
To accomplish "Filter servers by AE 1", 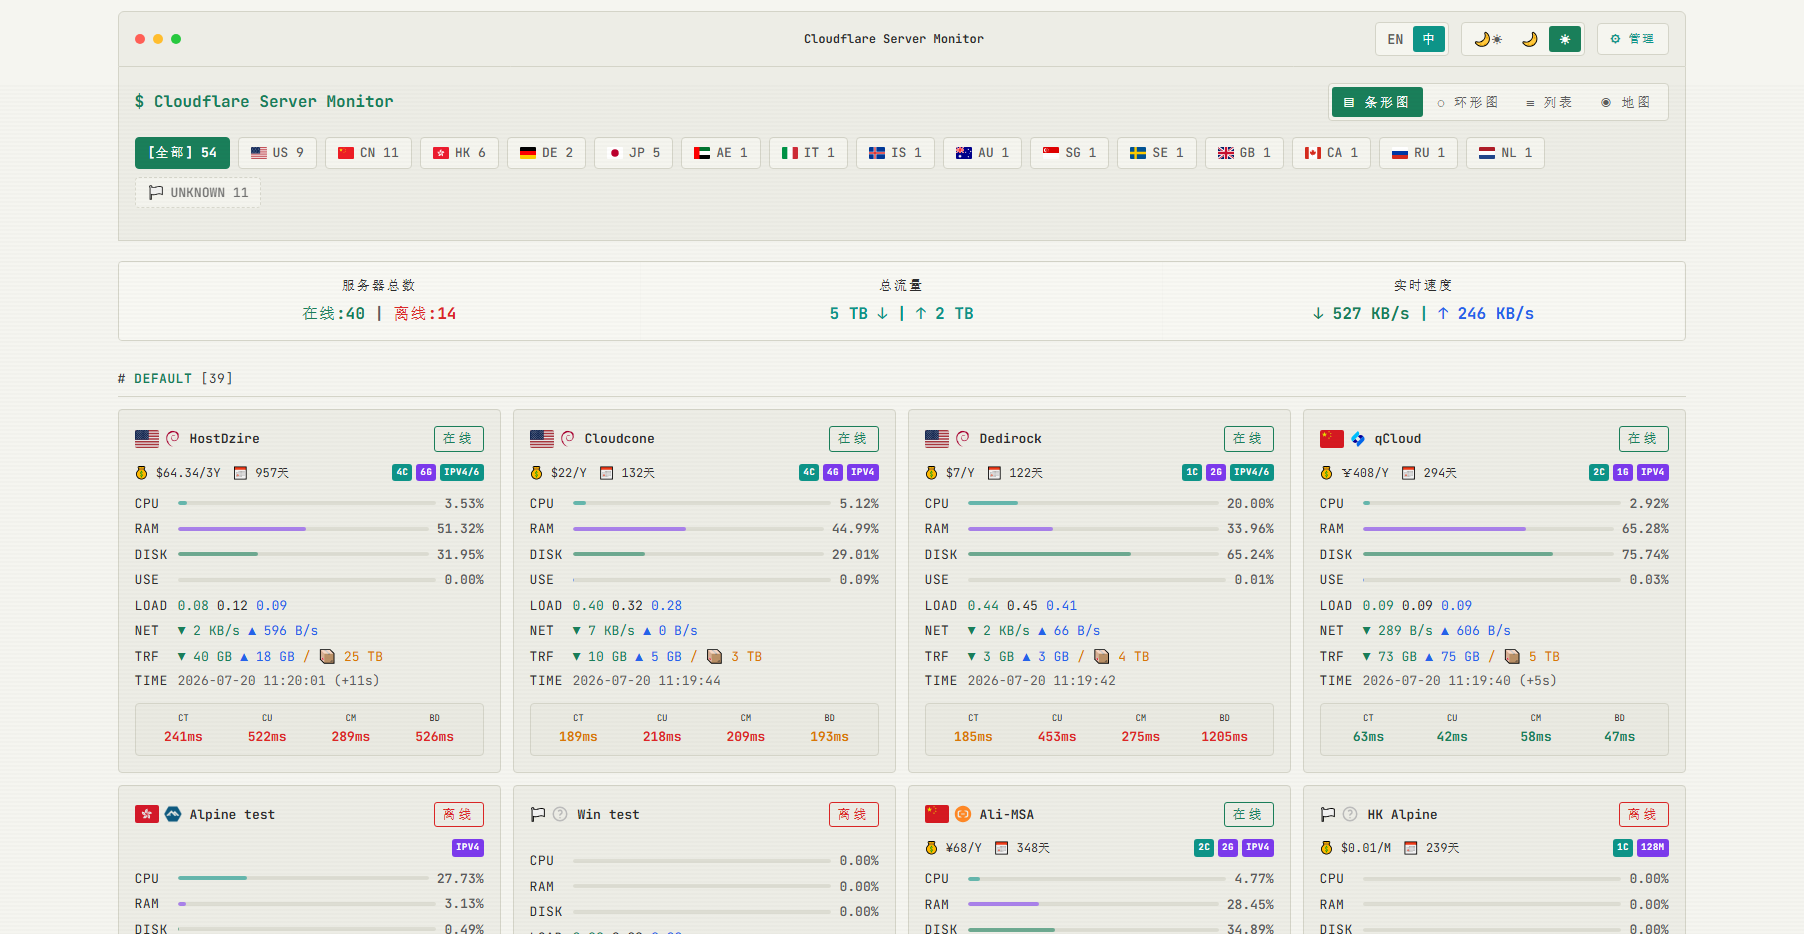I will point(721,153).
